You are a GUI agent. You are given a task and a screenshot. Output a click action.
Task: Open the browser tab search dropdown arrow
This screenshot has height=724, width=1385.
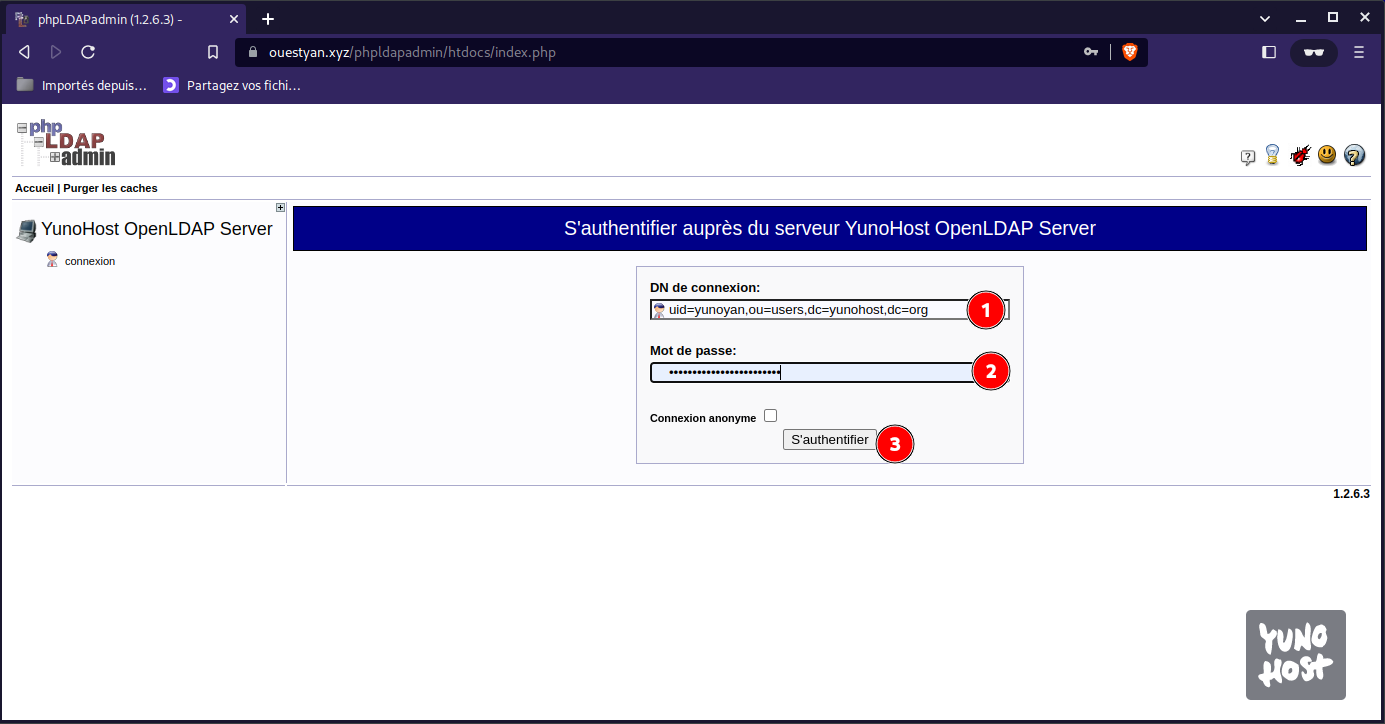1265,18
